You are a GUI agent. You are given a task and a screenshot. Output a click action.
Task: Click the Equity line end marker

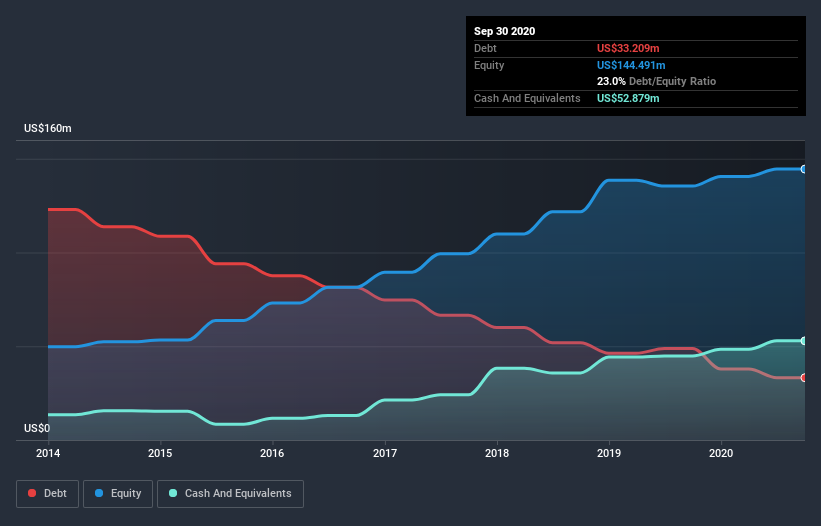tap(804, 169)
